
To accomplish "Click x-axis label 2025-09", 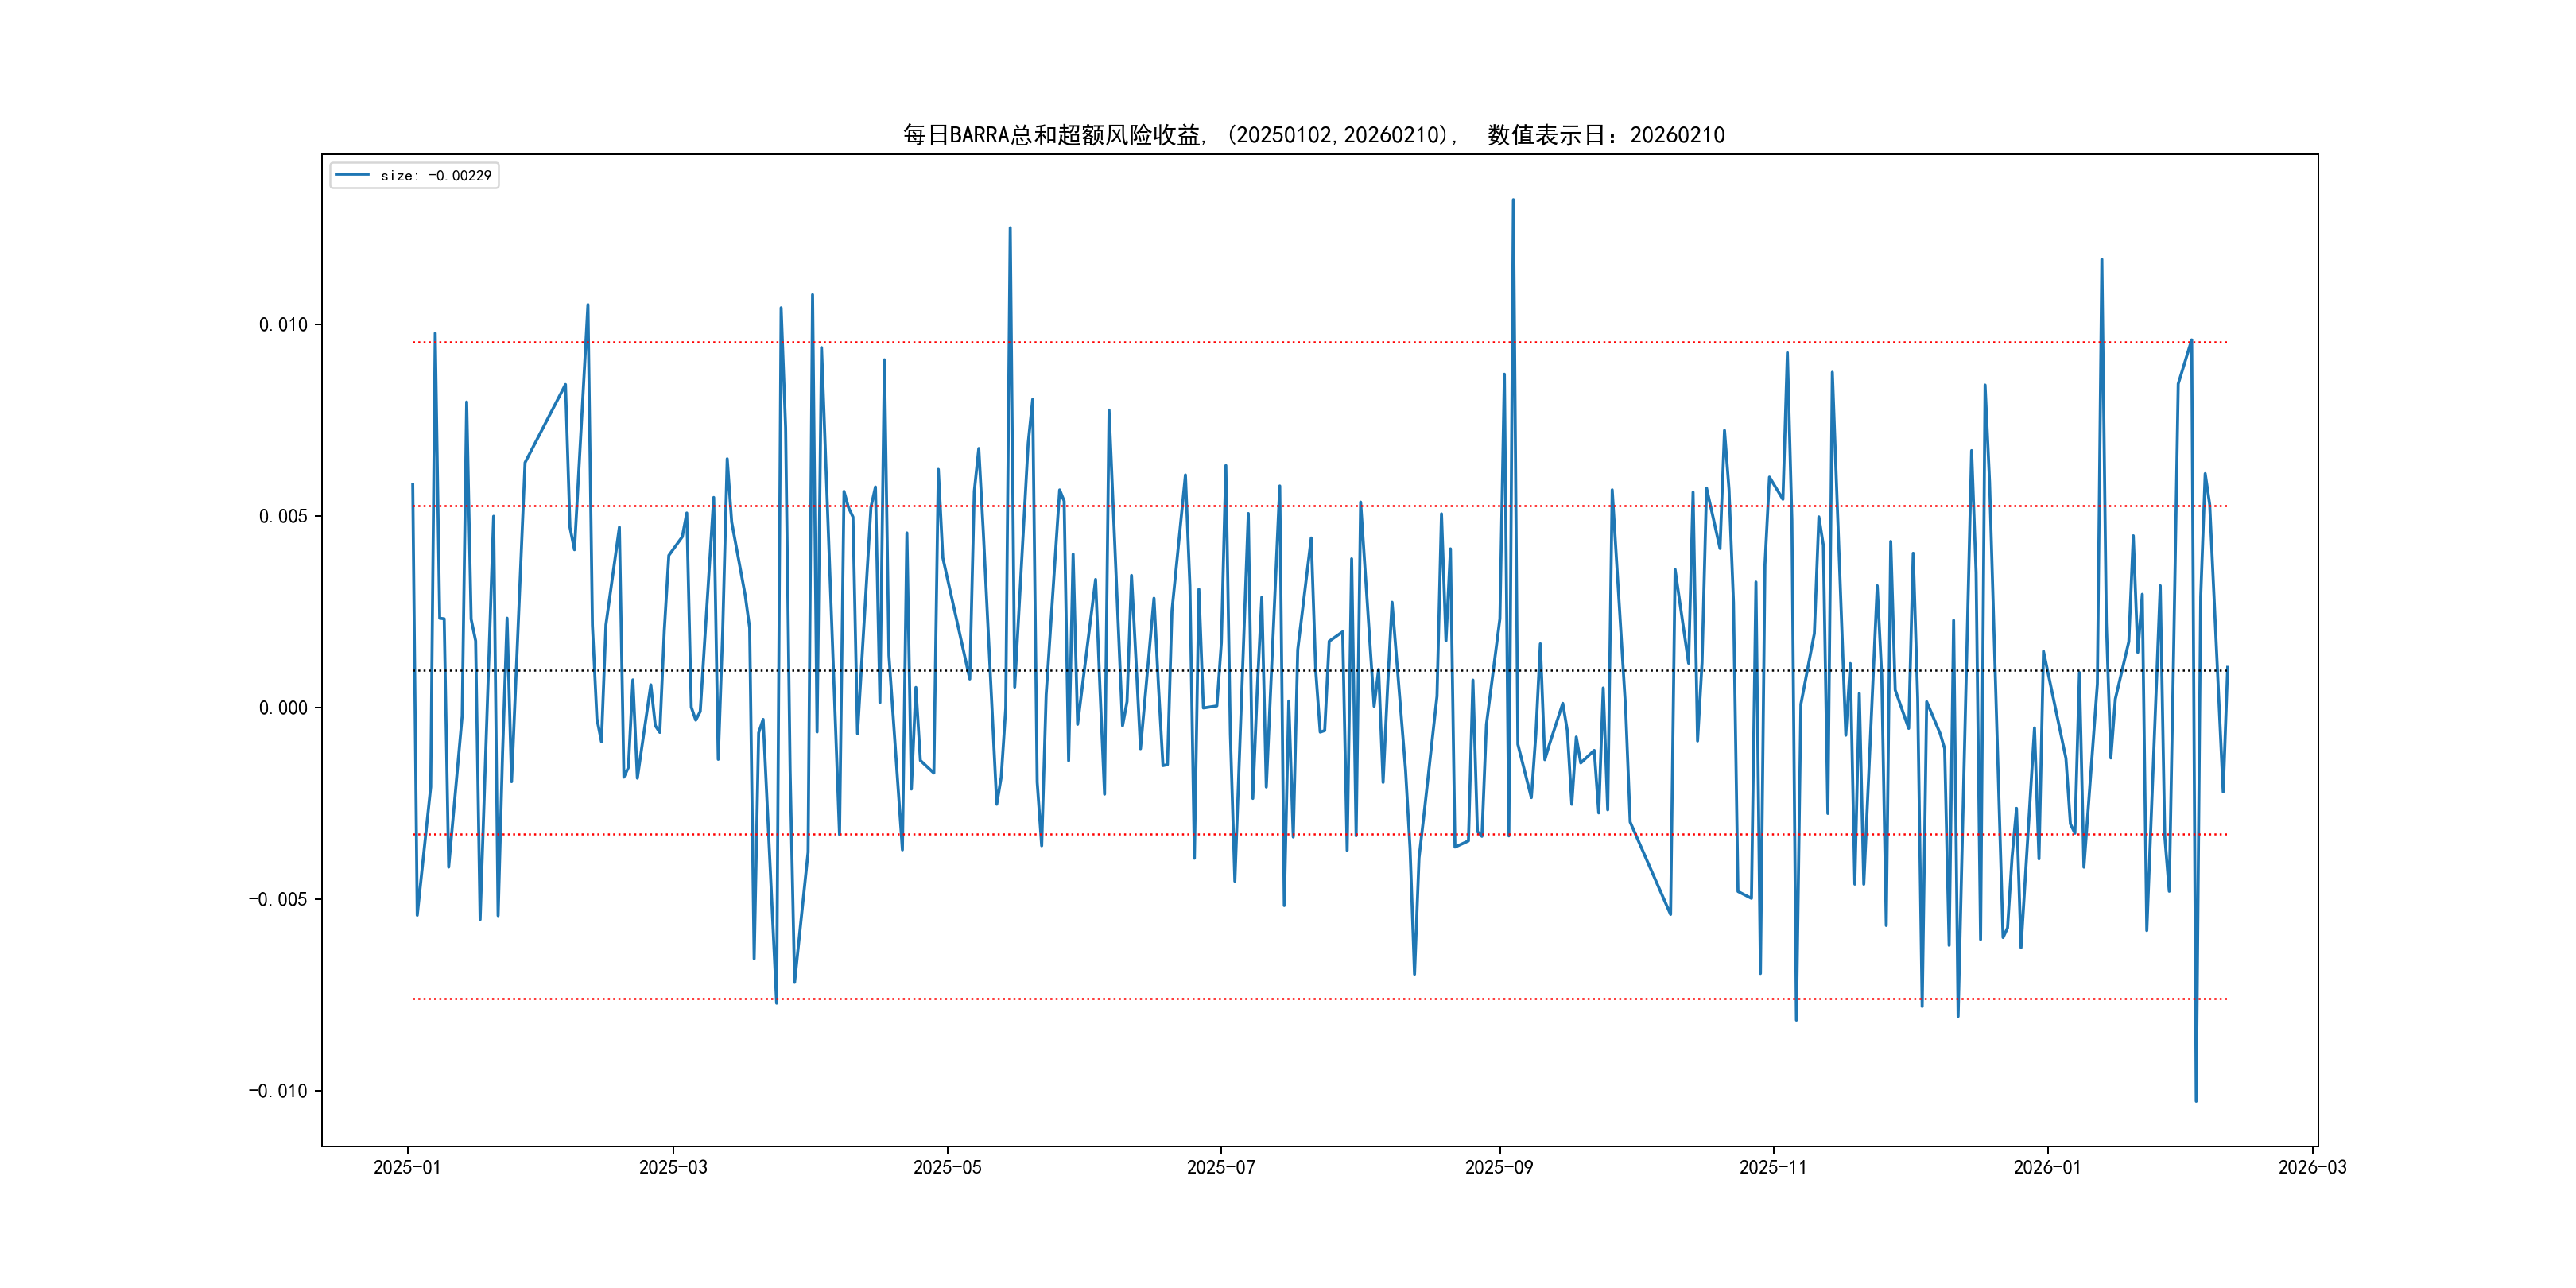I will [1498, 1167].
